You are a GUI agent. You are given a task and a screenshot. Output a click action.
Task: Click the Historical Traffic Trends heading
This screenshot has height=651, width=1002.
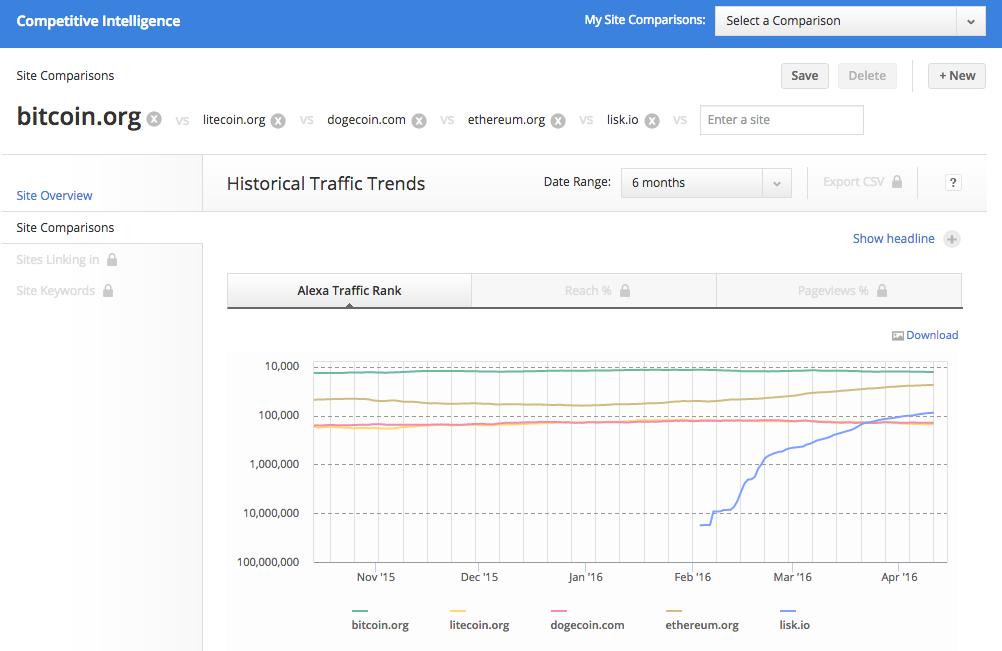326,184
